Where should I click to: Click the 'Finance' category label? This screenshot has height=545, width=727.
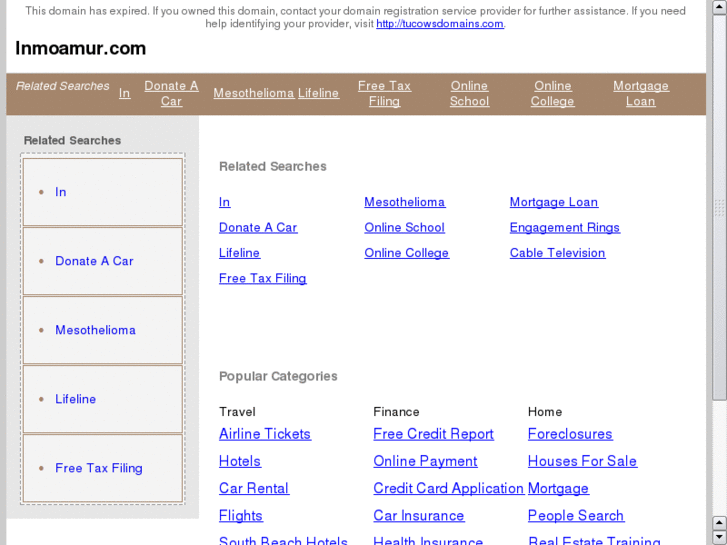[x=396, y=412]
